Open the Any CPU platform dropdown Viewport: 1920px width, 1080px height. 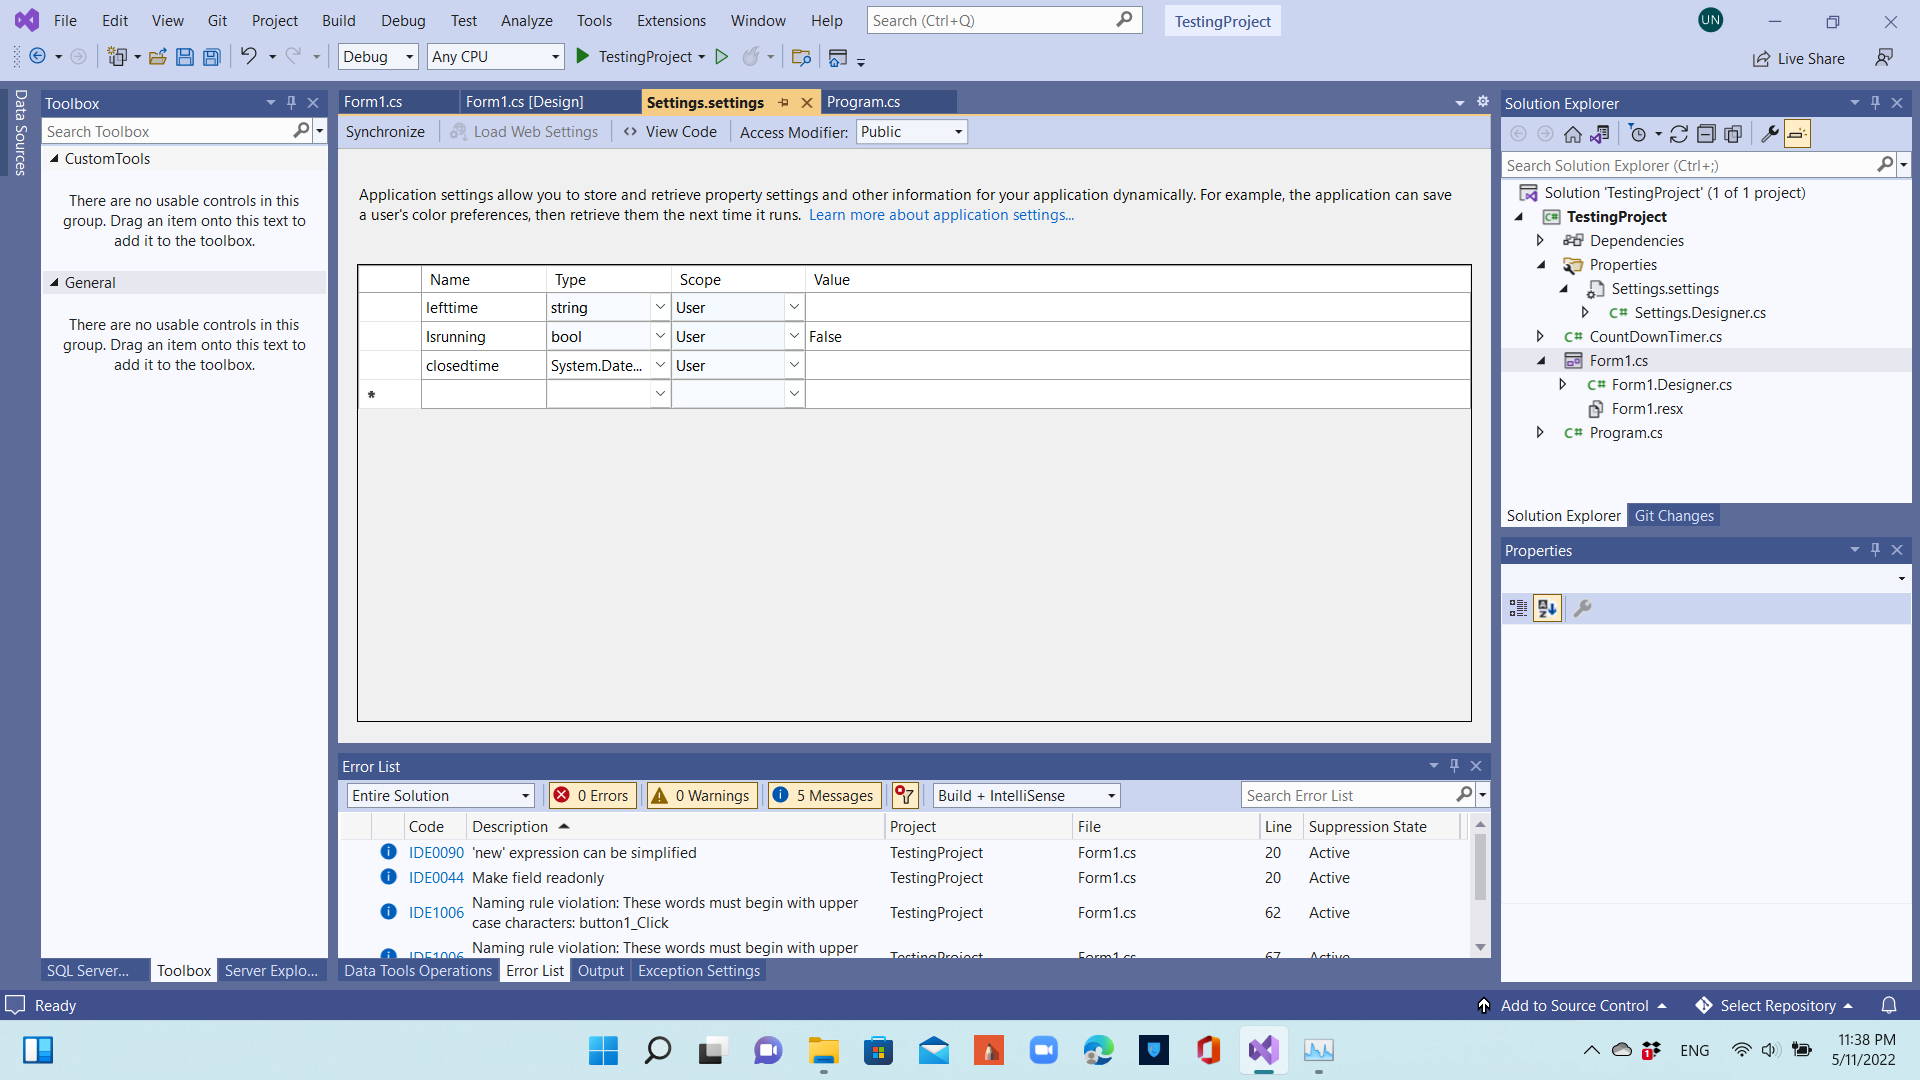tap(496, 57)
